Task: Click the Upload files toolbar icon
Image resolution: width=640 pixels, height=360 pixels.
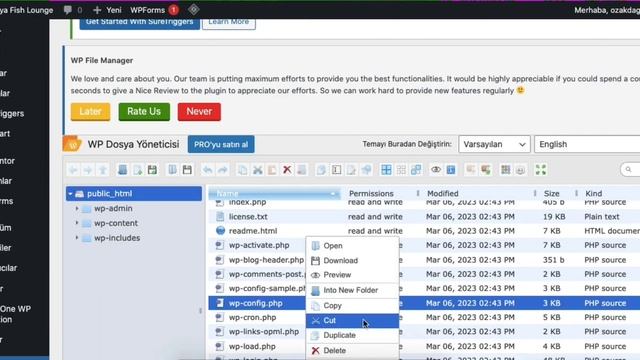Action: click(152, 170)
